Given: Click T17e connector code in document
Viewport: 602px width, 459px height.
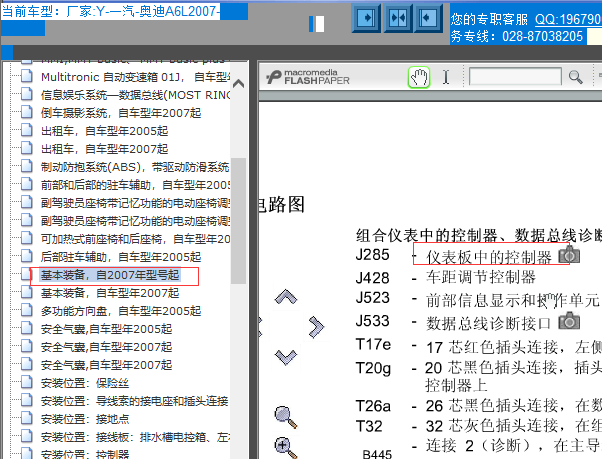Looking at the screenshot, I should 373,344.
